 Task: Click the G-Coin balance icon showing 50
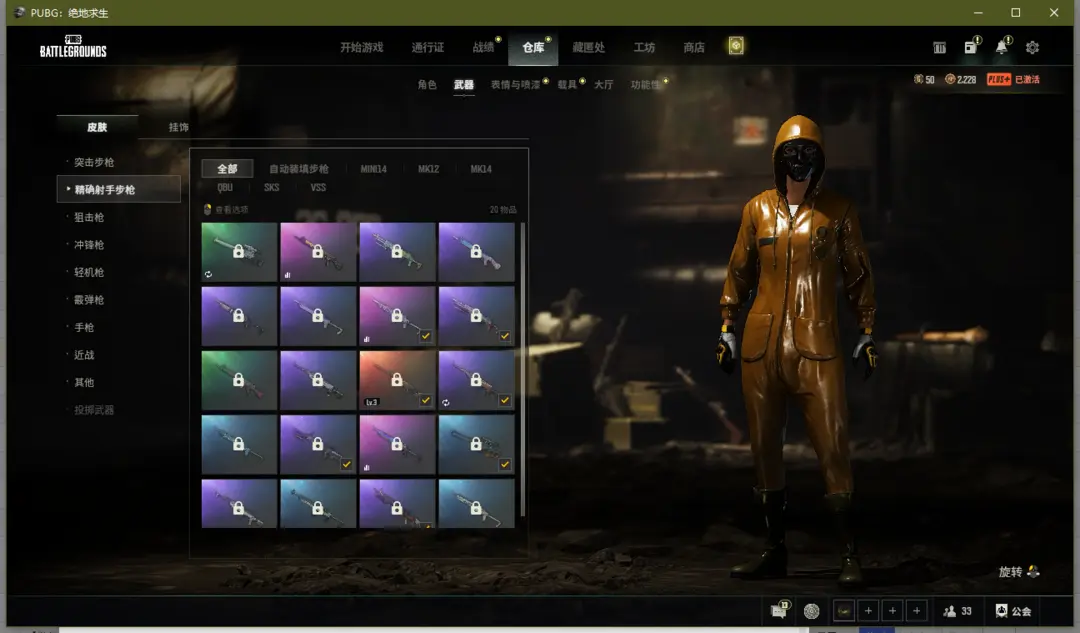pyautogui.click(x=919, y=79)
